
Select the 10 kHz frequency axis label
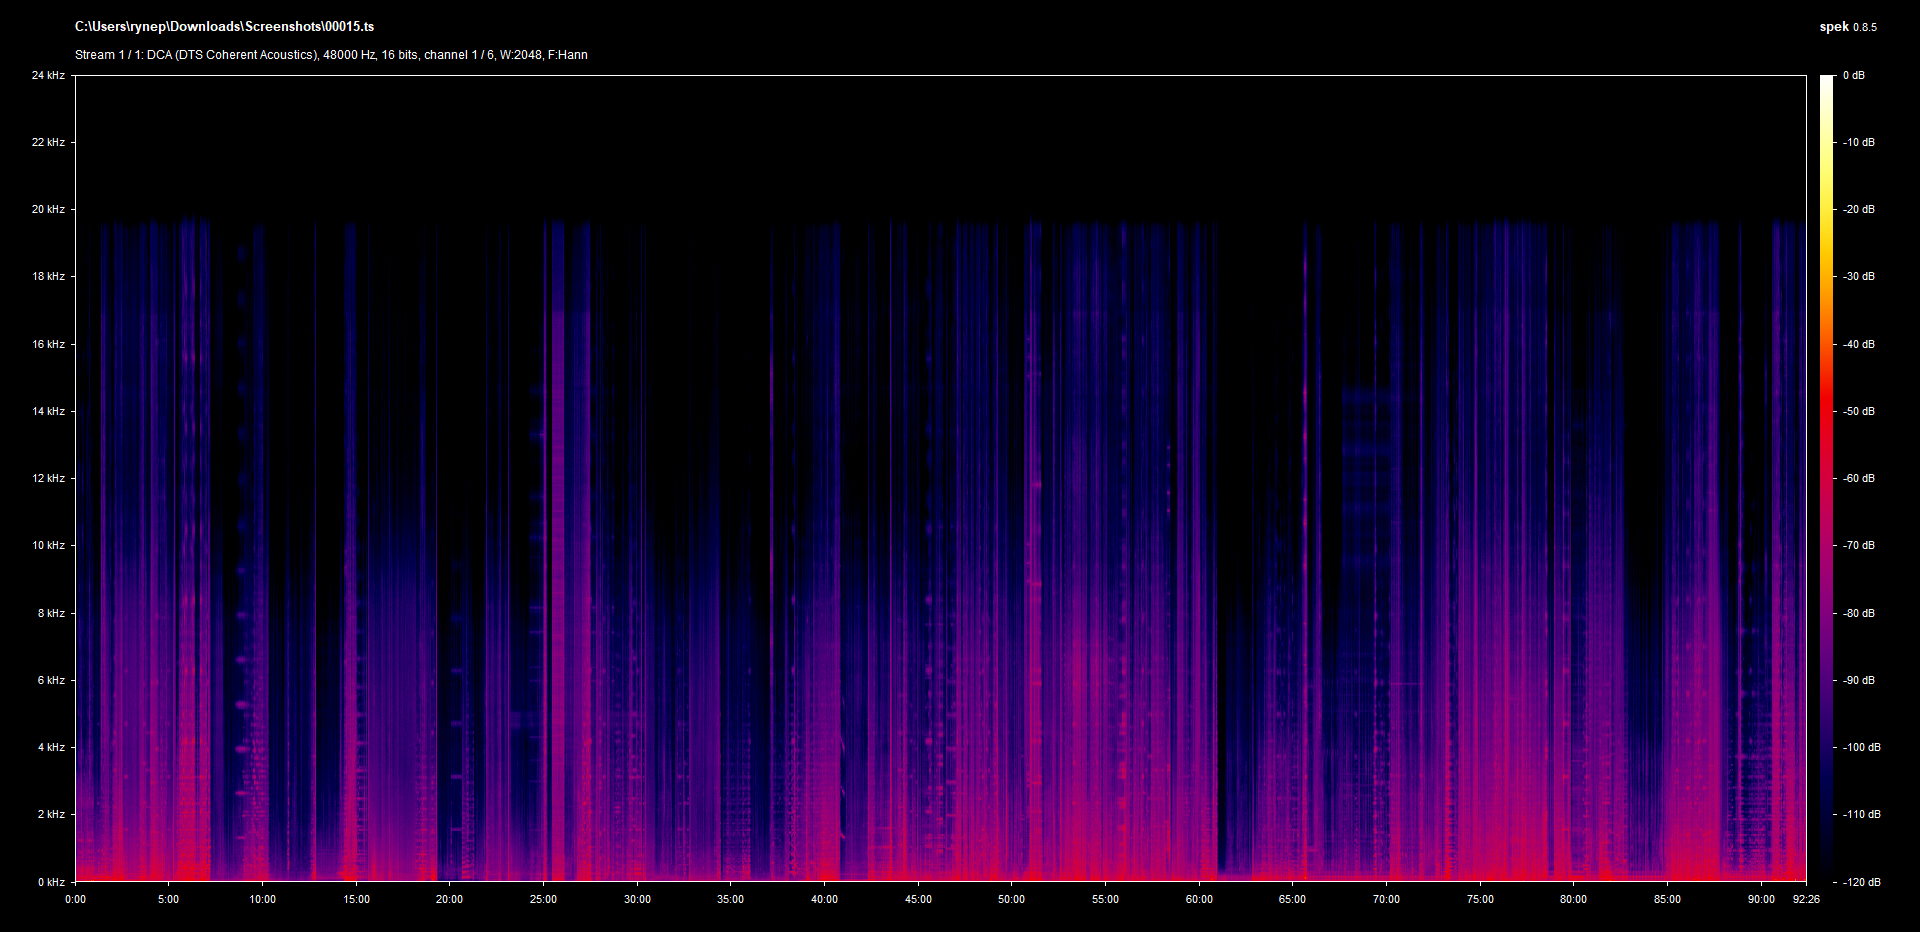[48, 545]
